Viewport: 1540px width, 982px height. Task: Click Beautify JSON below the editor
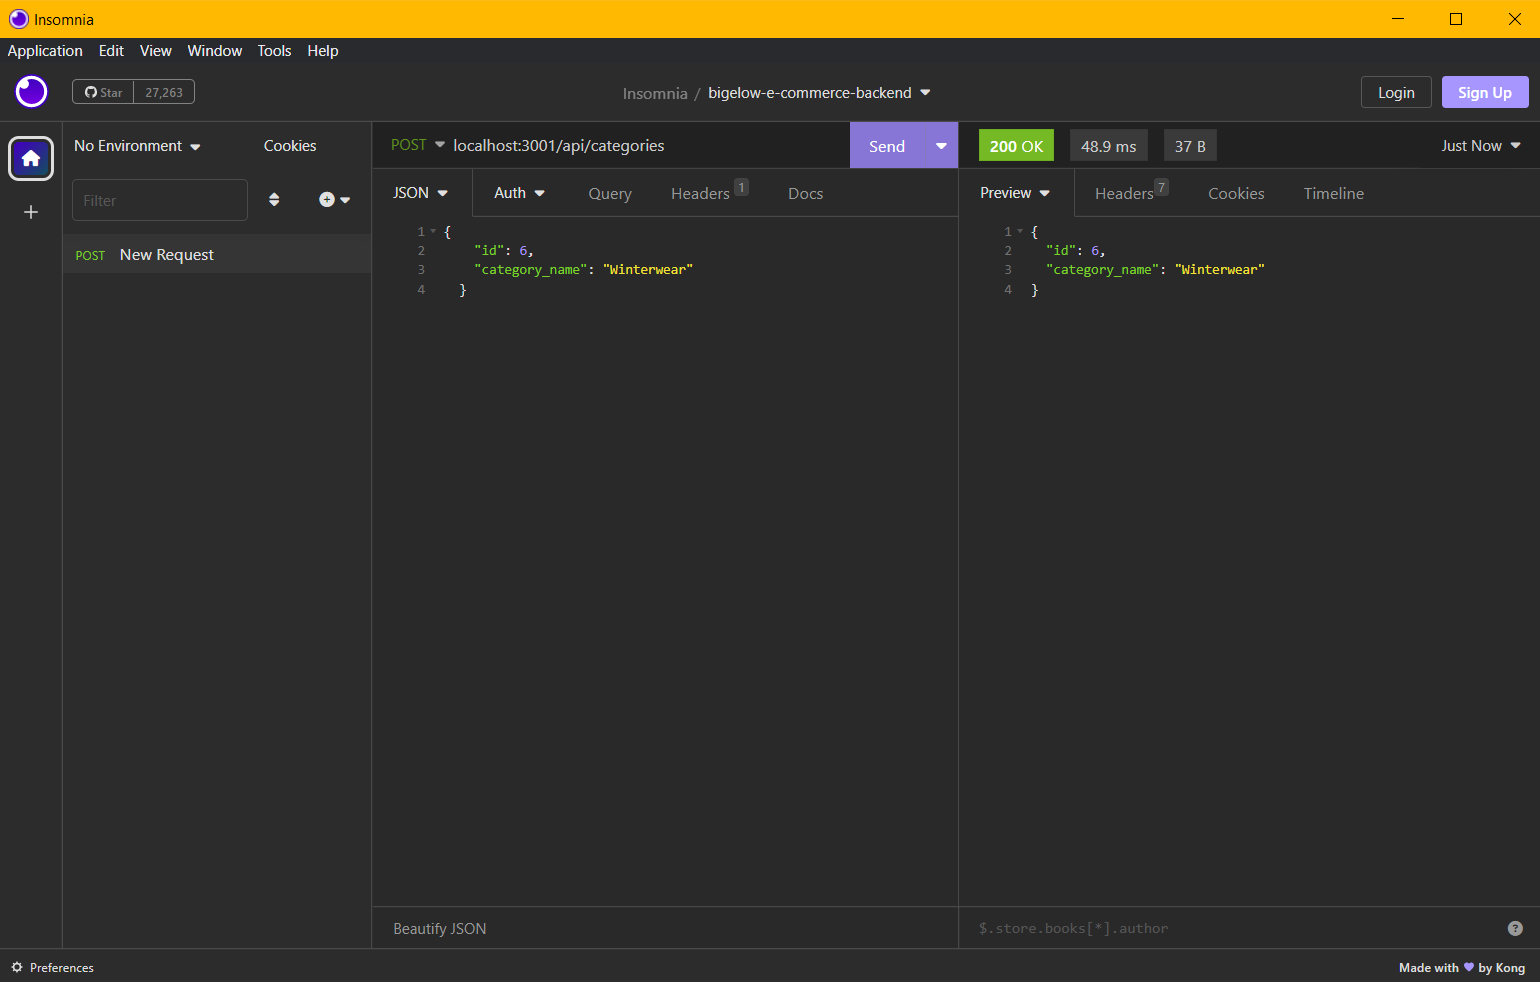[439, 928]
